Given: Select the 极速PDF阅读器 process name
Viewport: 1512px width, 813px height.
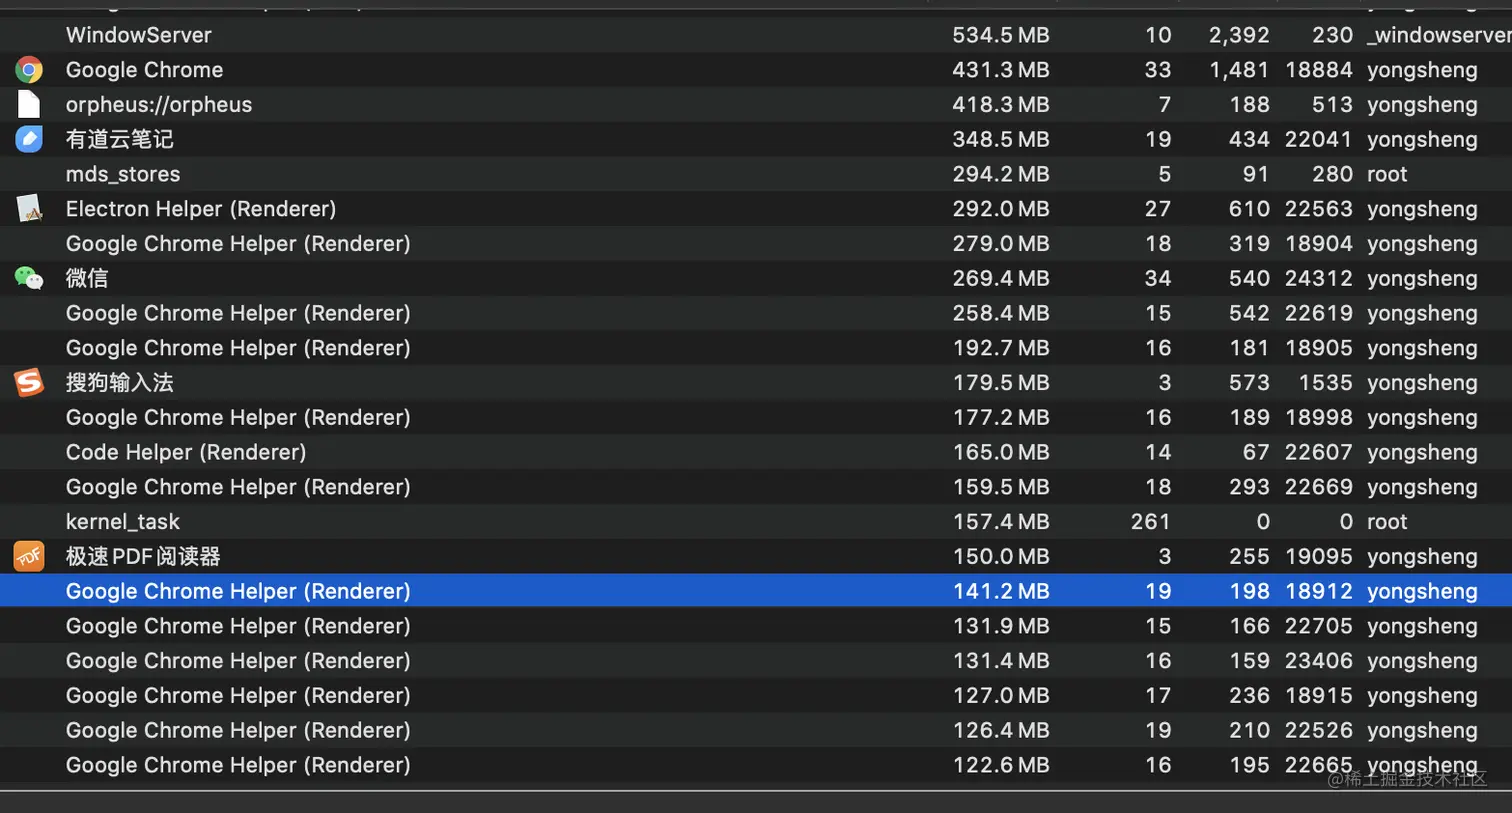Looking at the screenshot, I should [x=143, y=556].
